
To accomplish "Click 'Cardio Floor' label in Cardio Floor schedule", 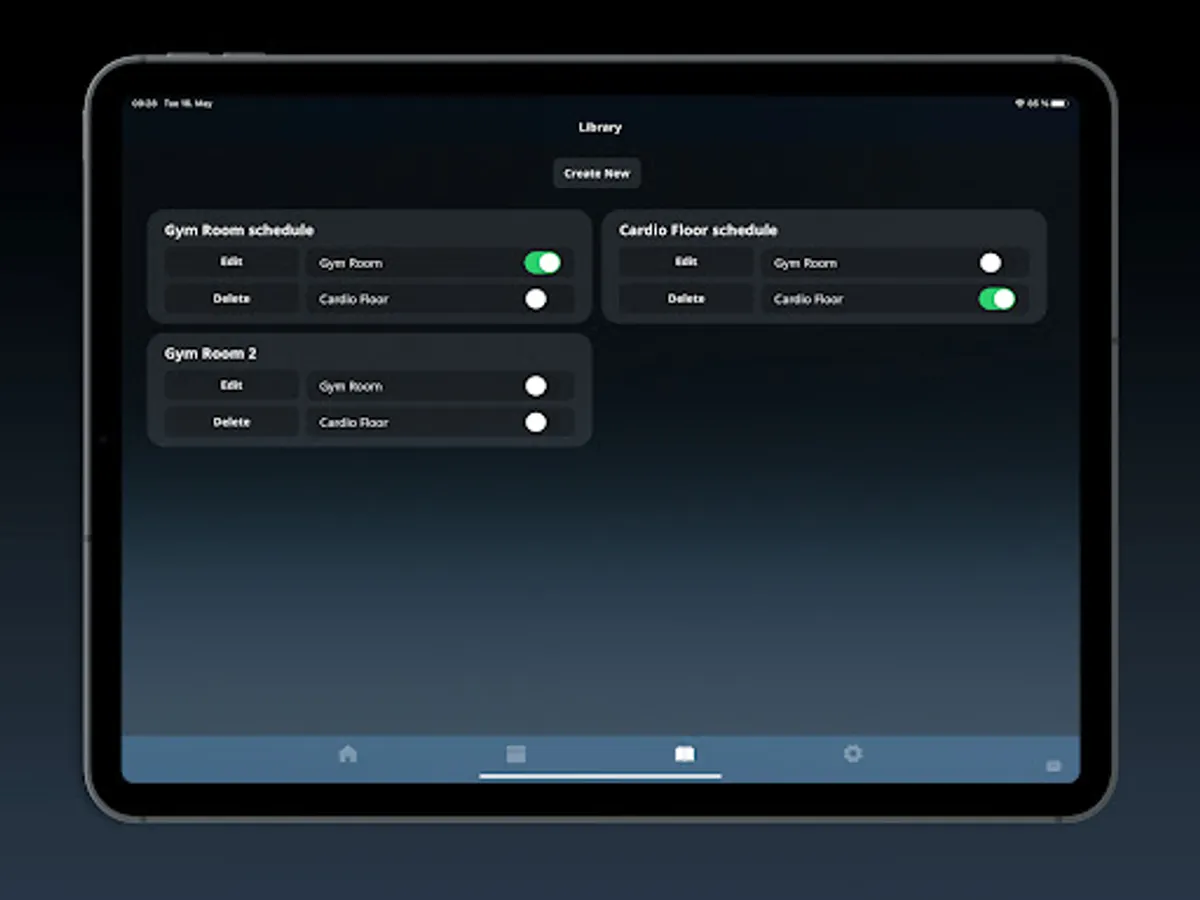I will click(x=809, y=299).
